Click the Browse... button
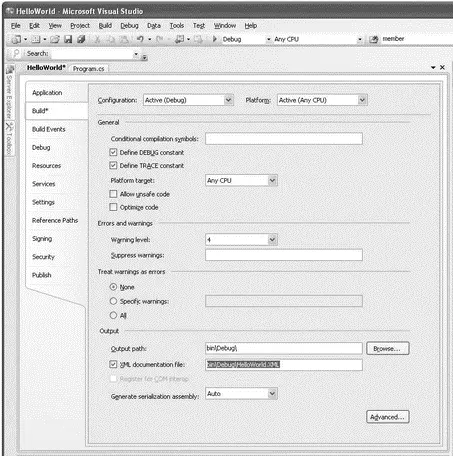The height and width of the screenshot is (456, 453). tap(388, 348)
